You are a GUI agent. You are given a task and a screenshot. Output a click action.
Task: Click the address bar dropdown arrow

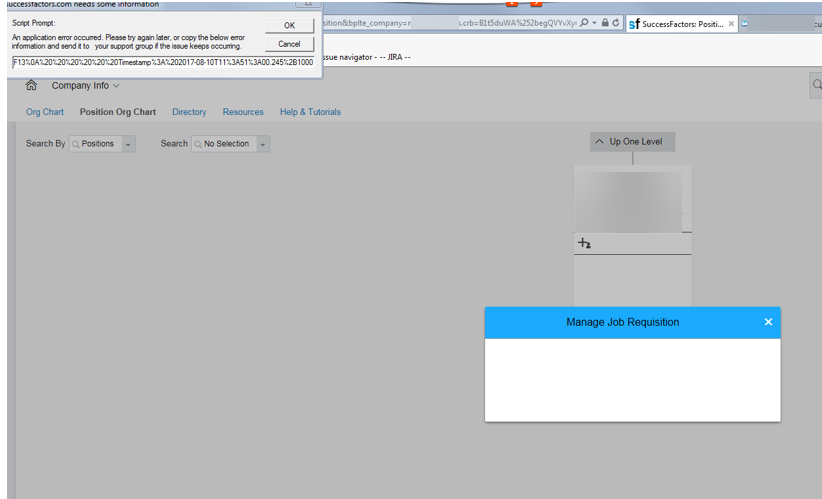(x=594, y=23)
